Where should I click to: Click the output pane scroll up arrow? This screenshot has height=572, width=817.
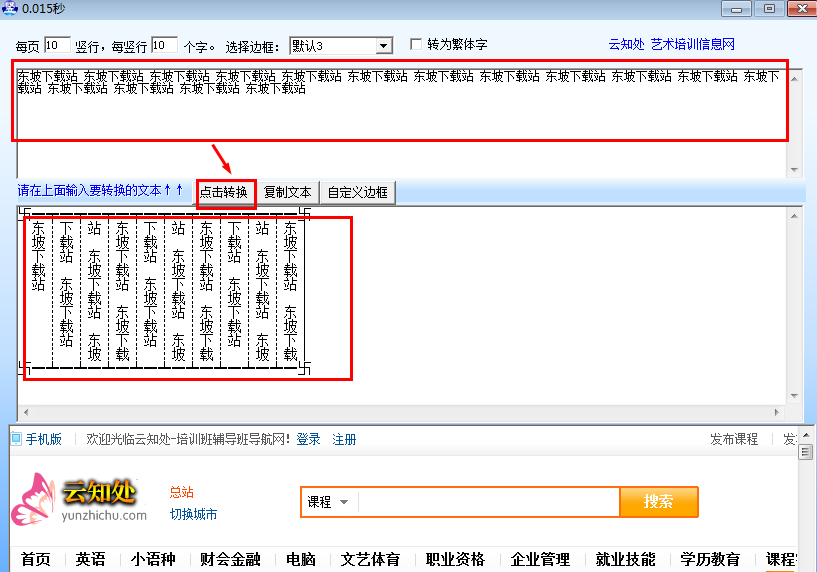794,216
